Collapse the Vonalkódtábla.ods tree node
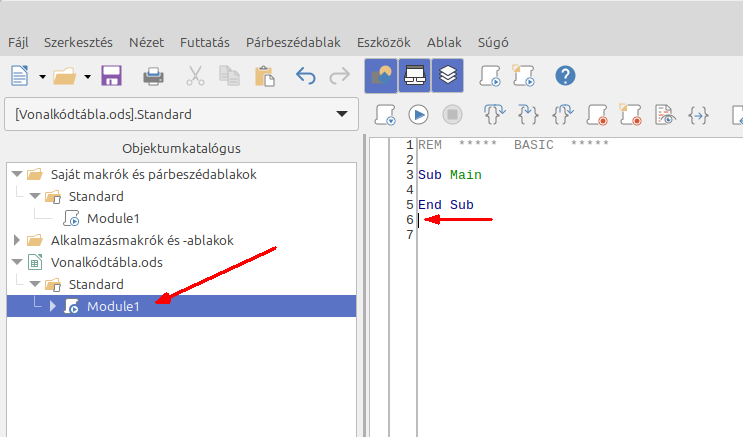Viewport: 743px width, 437px height. pyautogui.click(x=17, y=262)
